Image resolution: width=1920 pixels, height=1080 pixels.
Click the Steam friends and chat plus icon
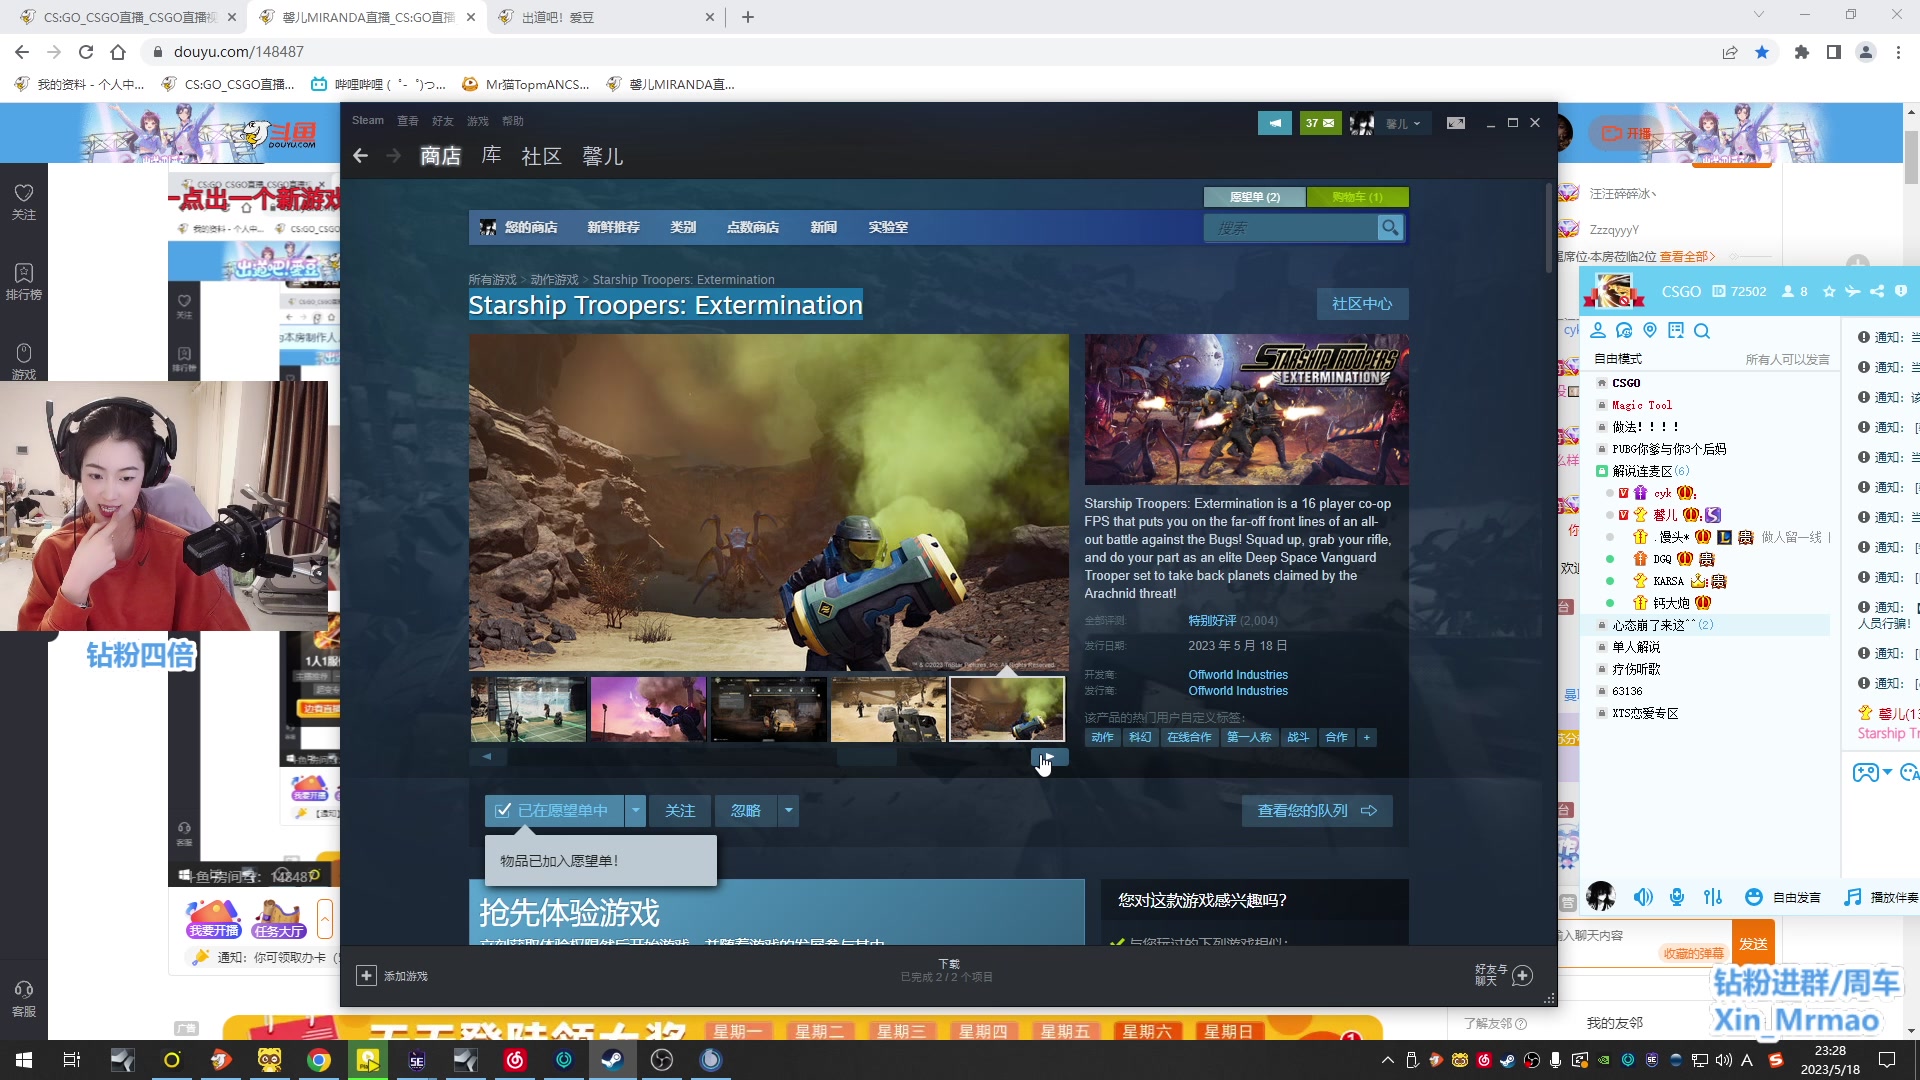coord(1522,975)
